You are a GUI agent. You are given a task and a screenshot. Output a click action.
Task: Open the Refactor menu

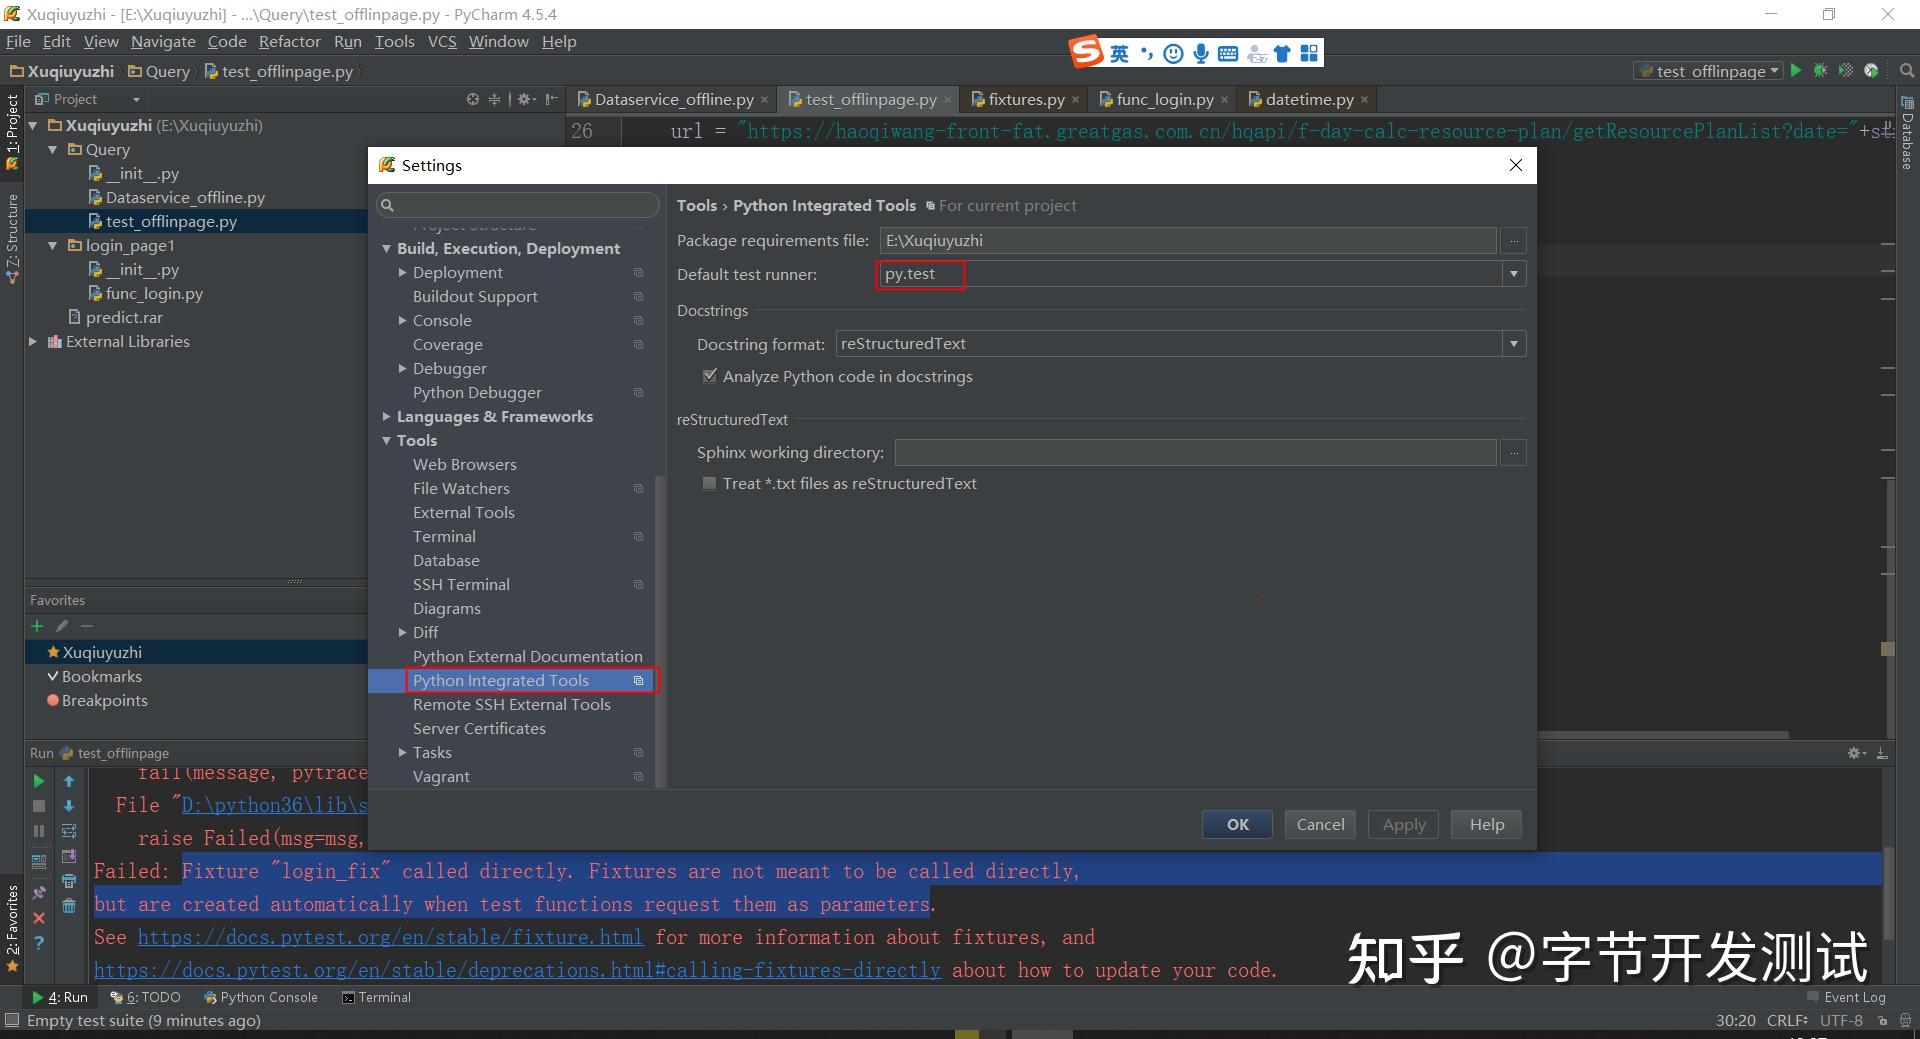click(289, 41)
